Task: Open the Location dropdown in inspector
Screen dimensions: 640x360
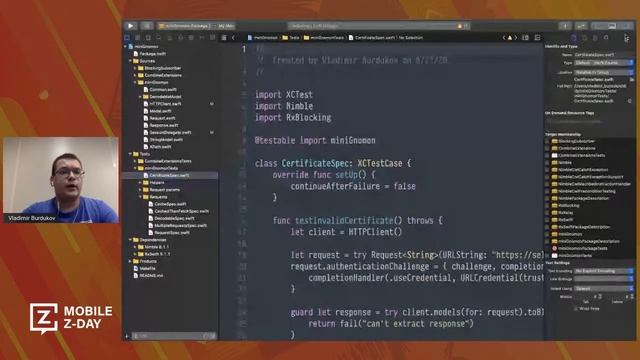Action: click(603, 72)
